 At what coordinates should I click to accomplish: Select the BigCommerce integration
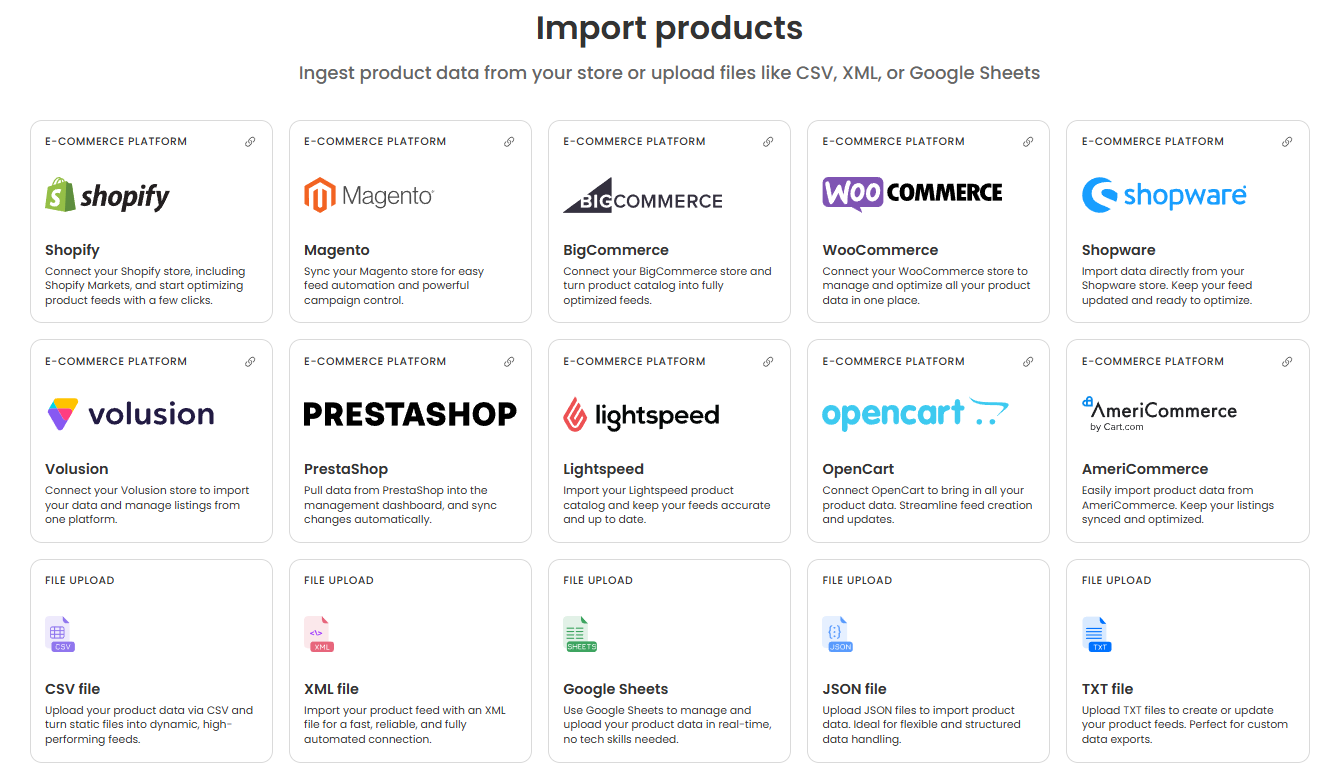[x=669, y=221]
